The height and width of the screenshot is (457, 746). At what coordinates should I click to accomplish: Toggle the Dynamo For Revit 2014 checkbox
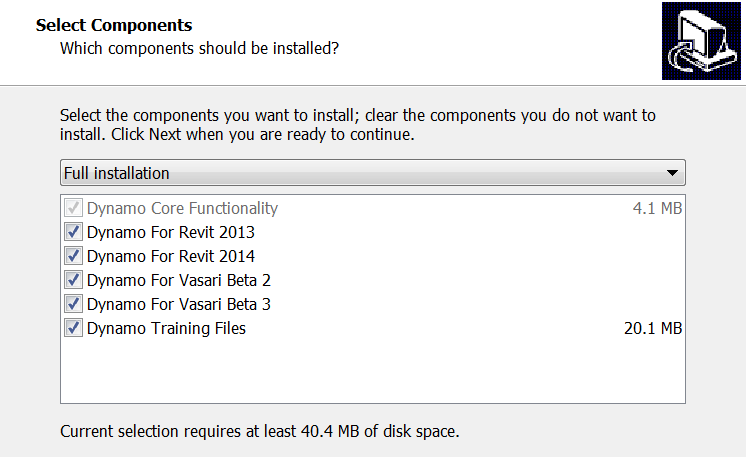pos(73,256)
